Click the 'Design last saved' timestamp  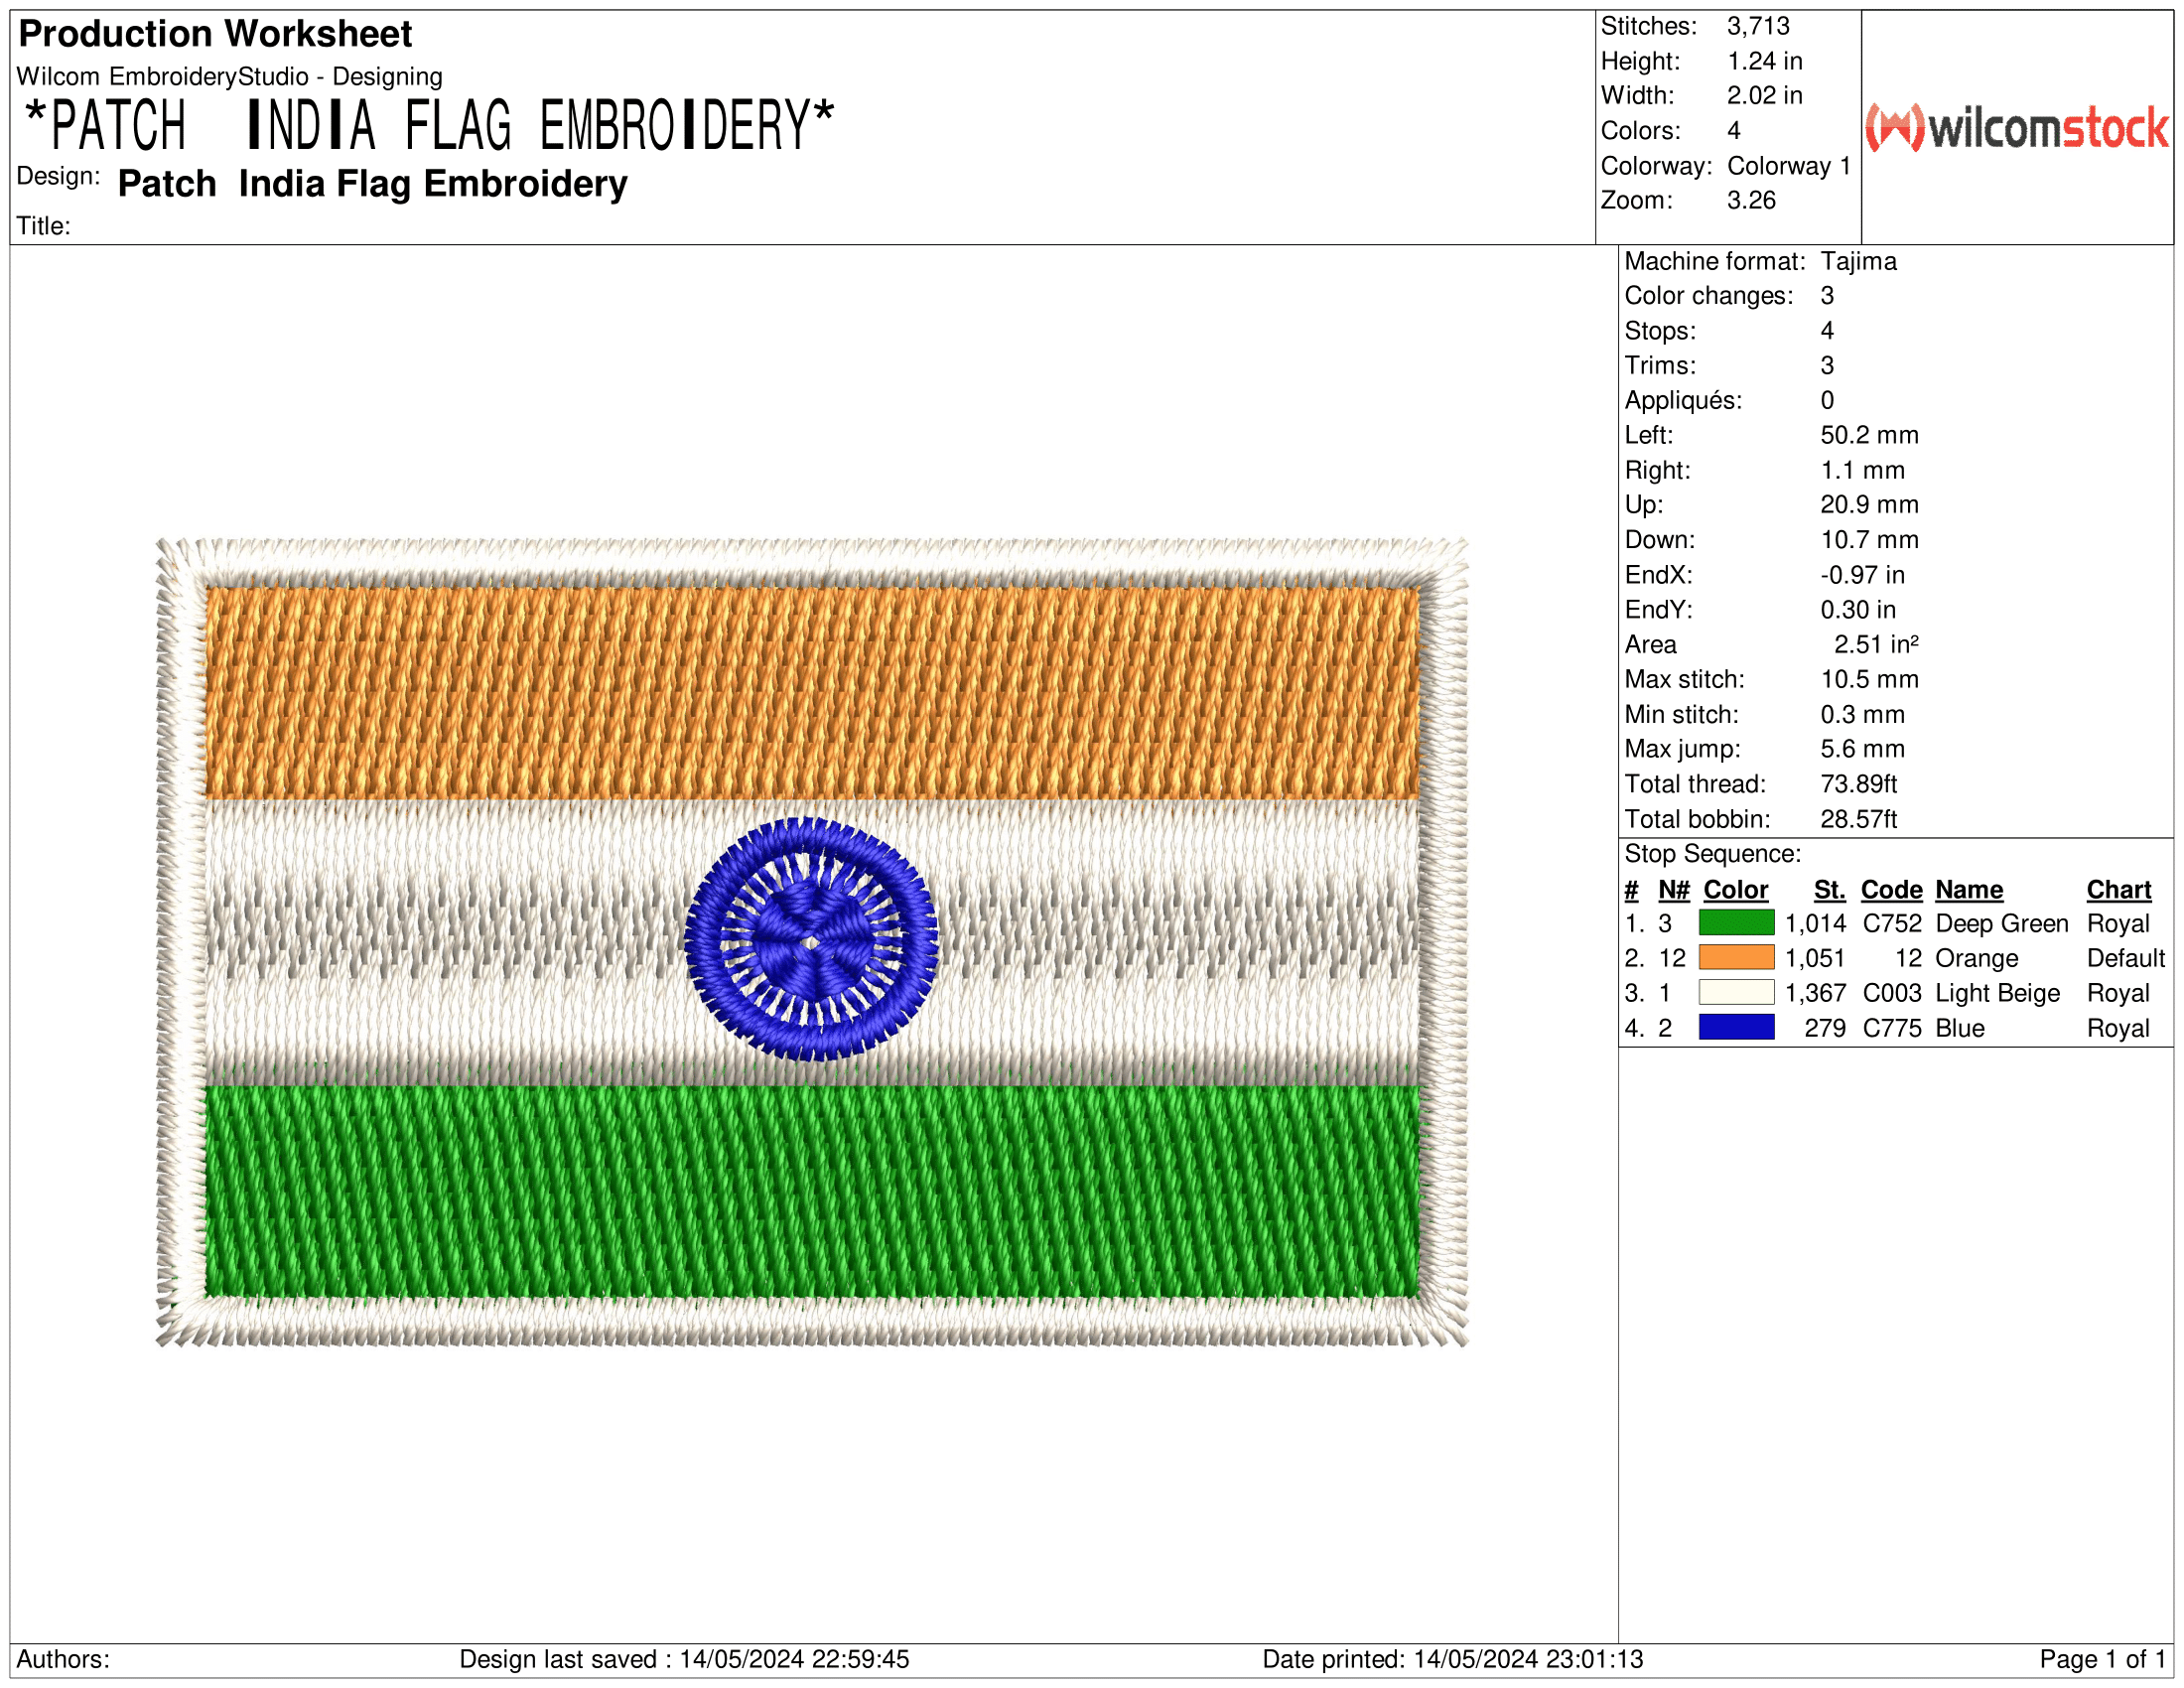[684, 1660]
